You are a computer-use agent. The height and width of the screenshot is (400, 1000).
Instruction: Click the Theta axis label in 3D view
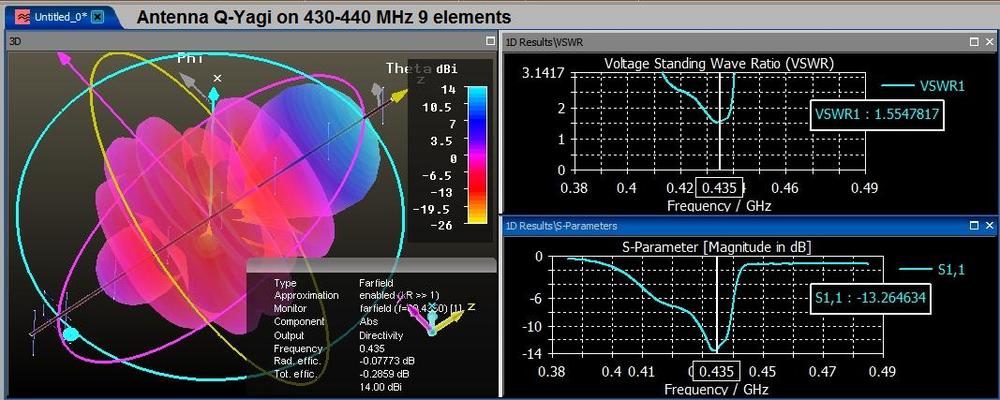click(408, 68)
